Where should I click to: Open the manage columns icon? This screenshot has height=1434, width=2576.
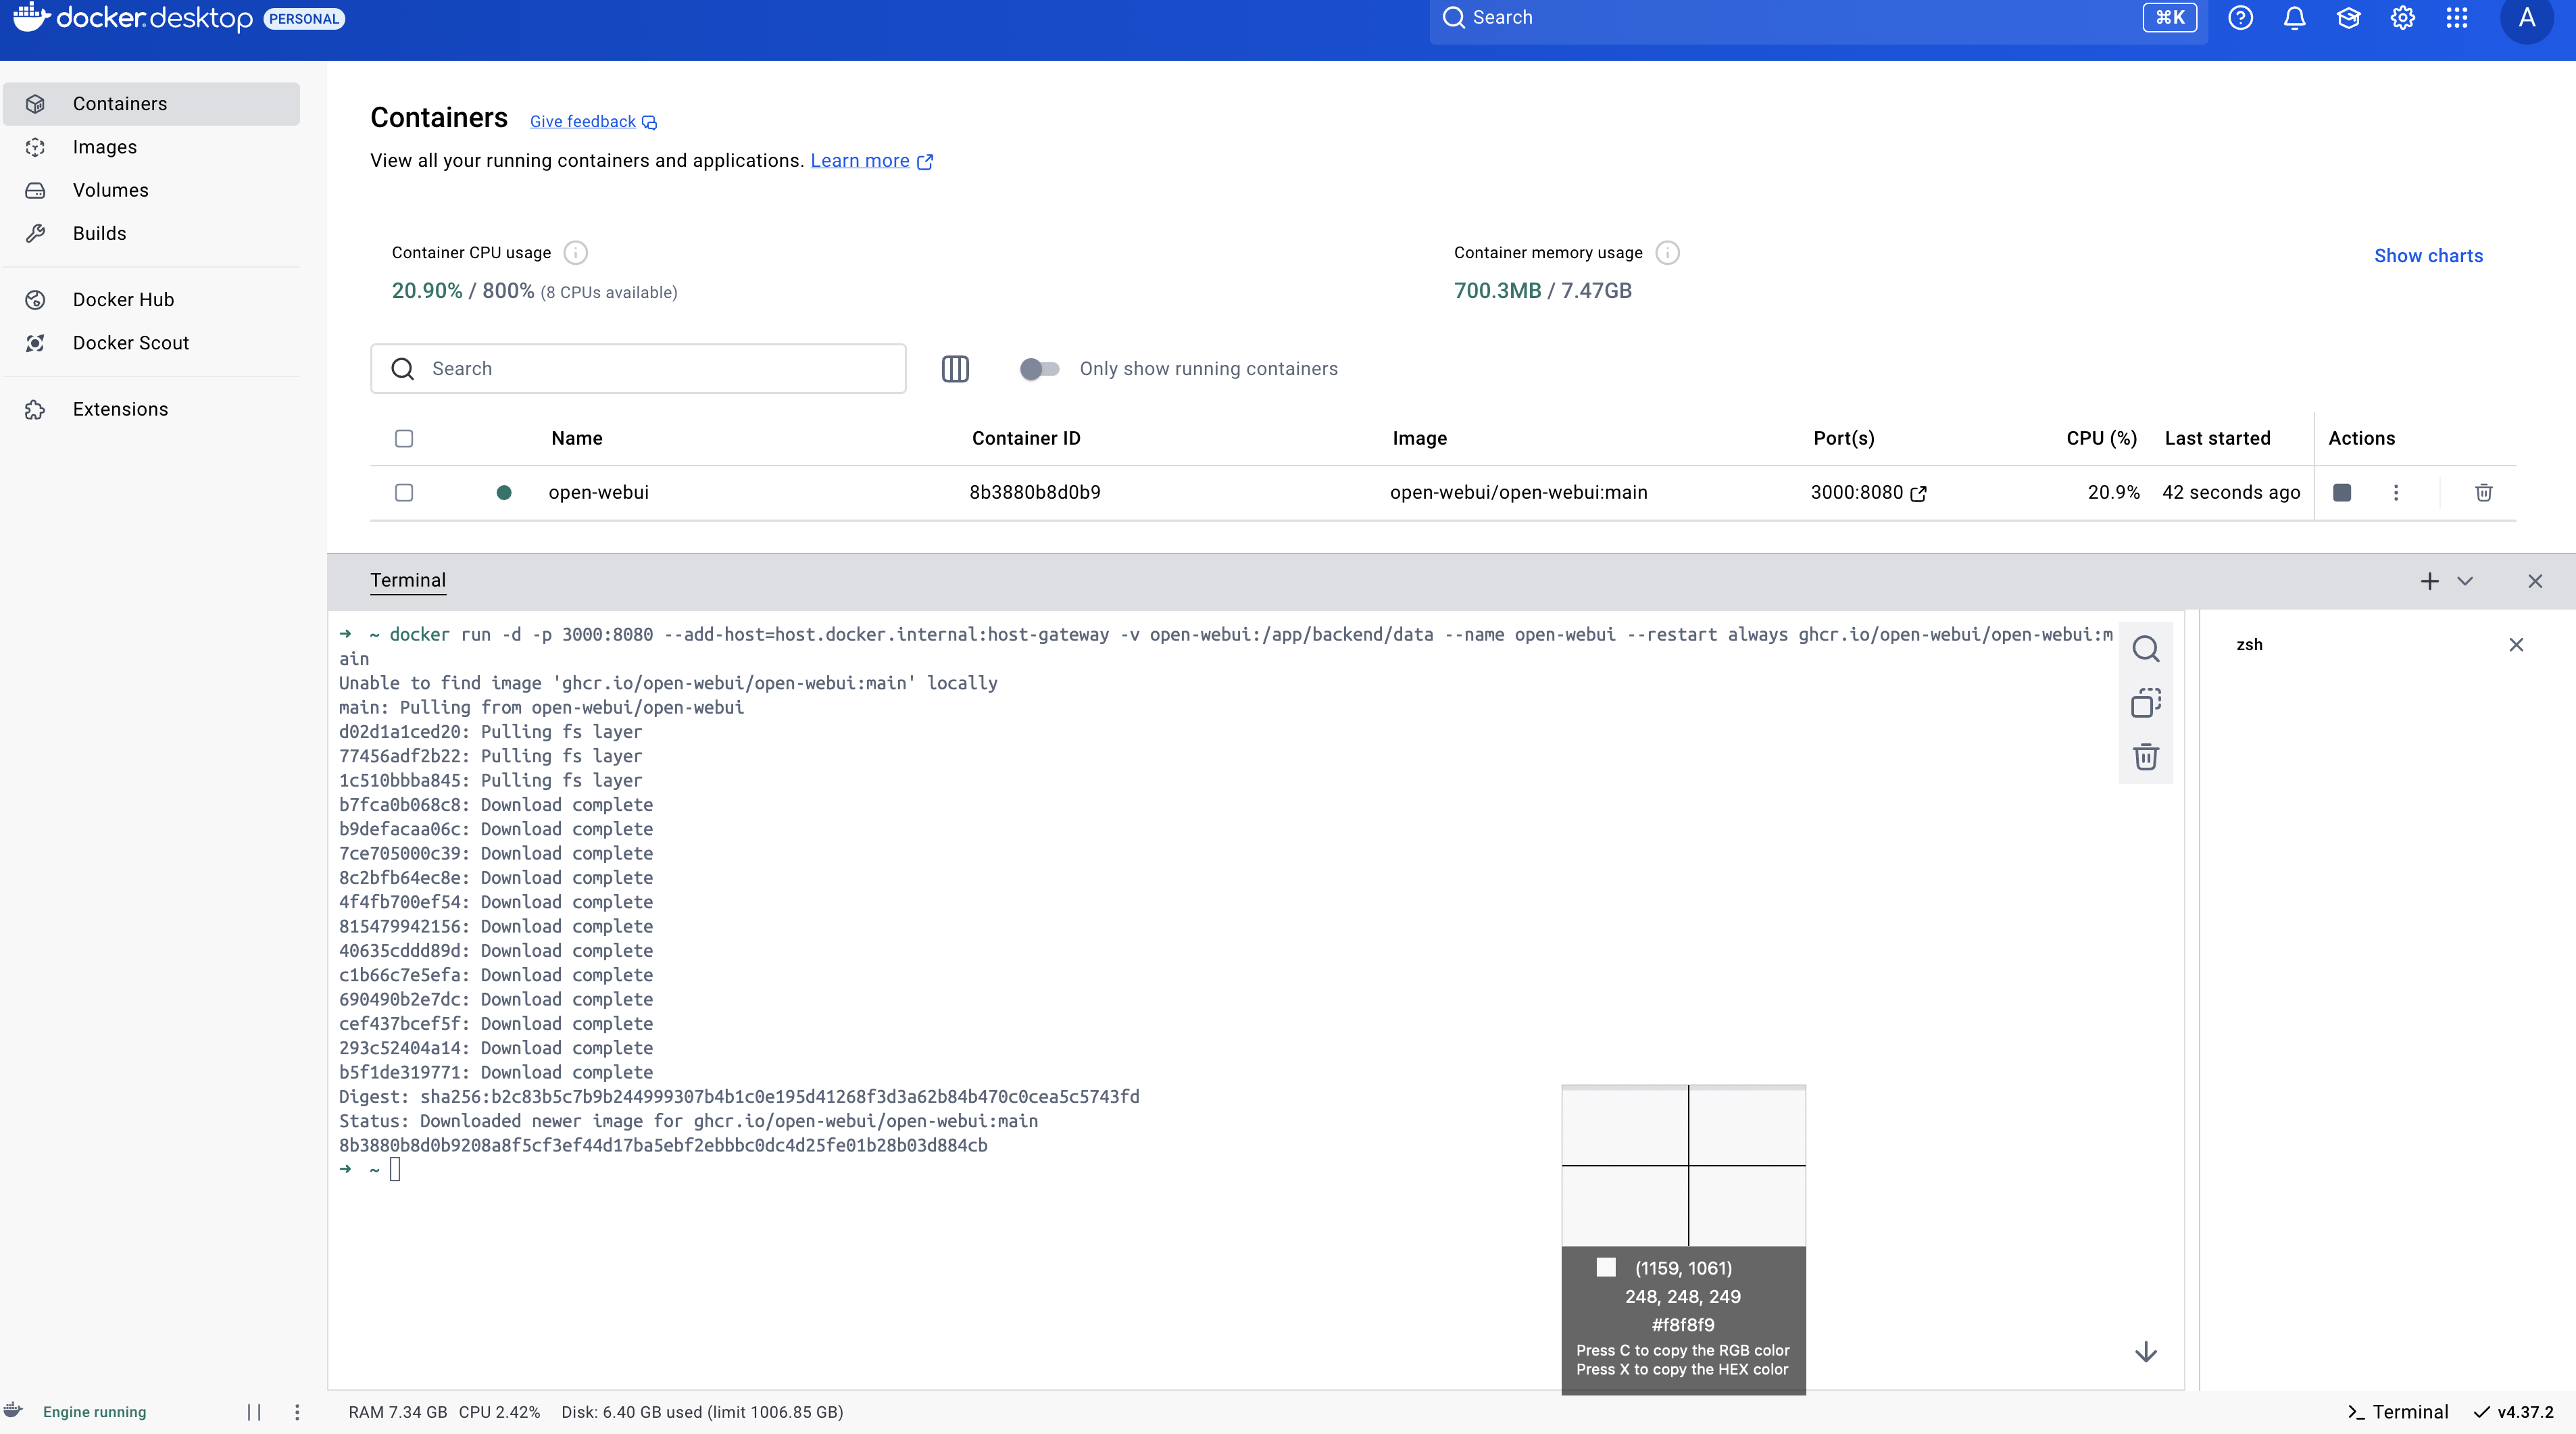click(955, 369)
